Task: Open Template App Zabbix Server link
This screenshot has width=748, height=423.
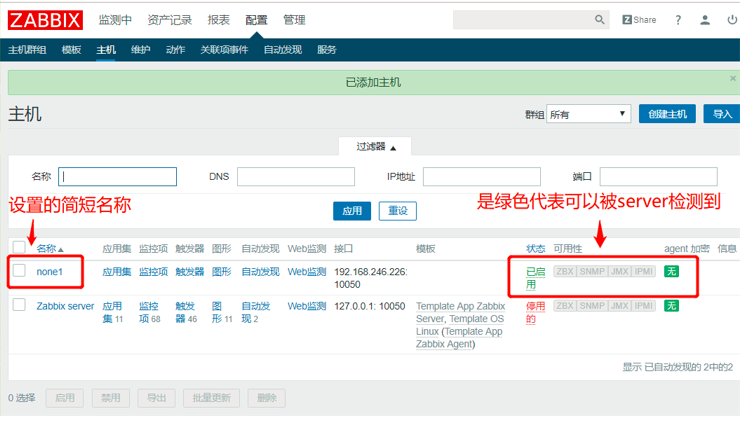Action: [460, 312]
